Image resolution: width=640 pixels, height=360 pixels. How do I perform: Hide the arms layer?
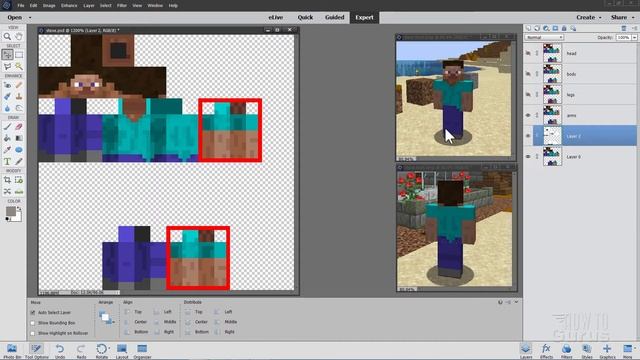pos(528,115)
